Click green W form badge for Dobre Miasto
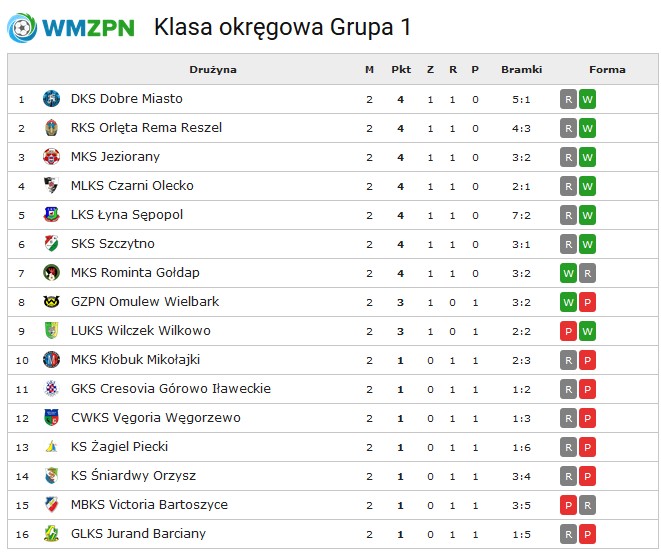Screen dimensions: 661x556 coord(587,99)
